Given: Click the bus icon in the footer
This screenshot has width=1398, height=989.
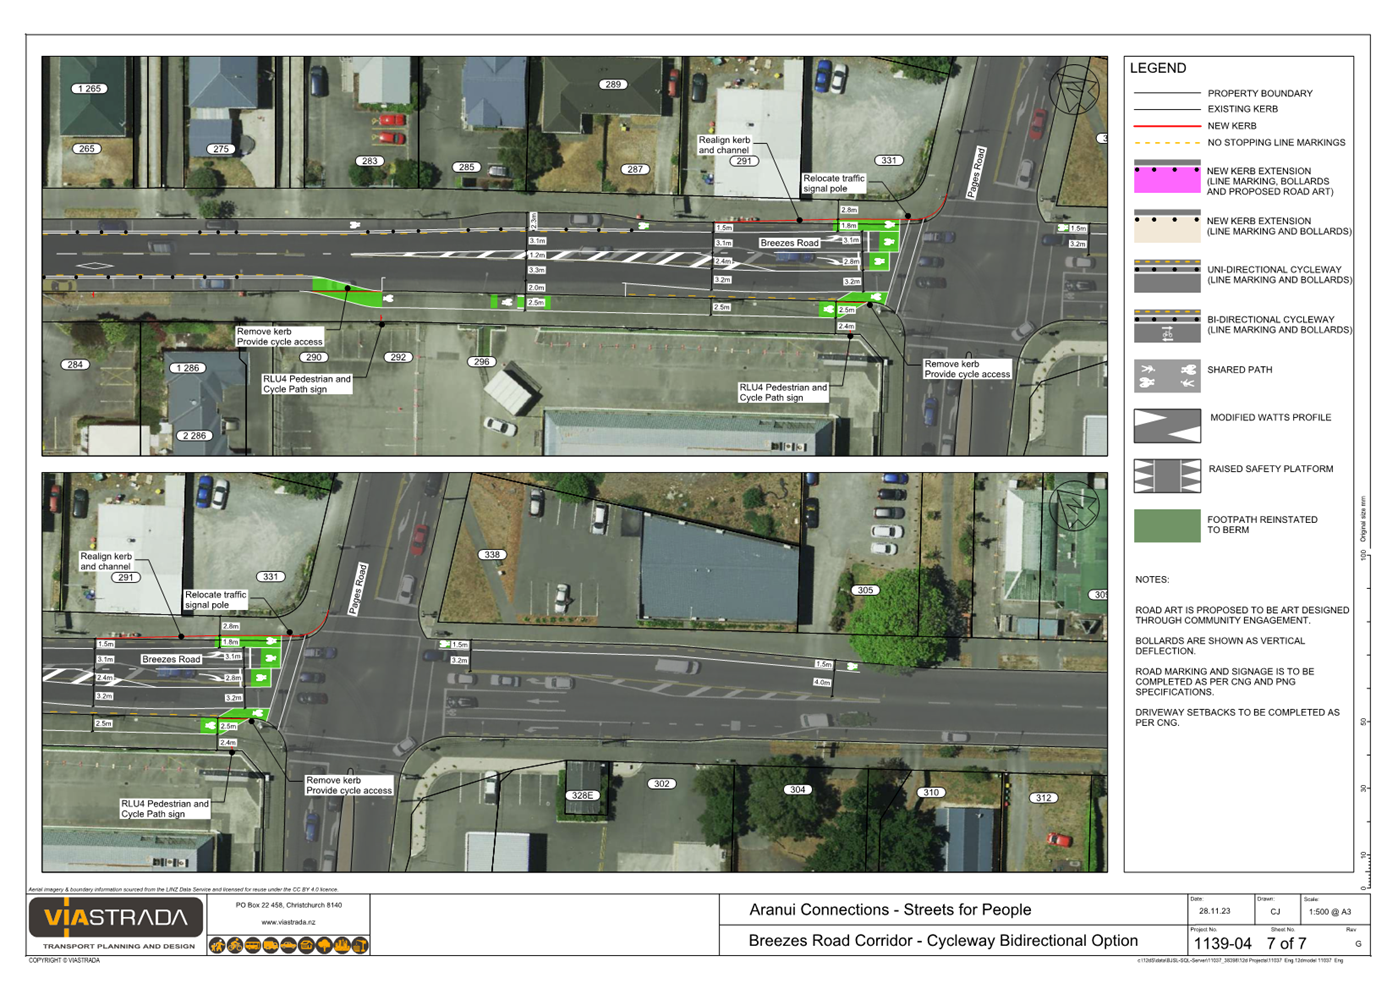Looking at the screenshot, I should click(253, 945).
